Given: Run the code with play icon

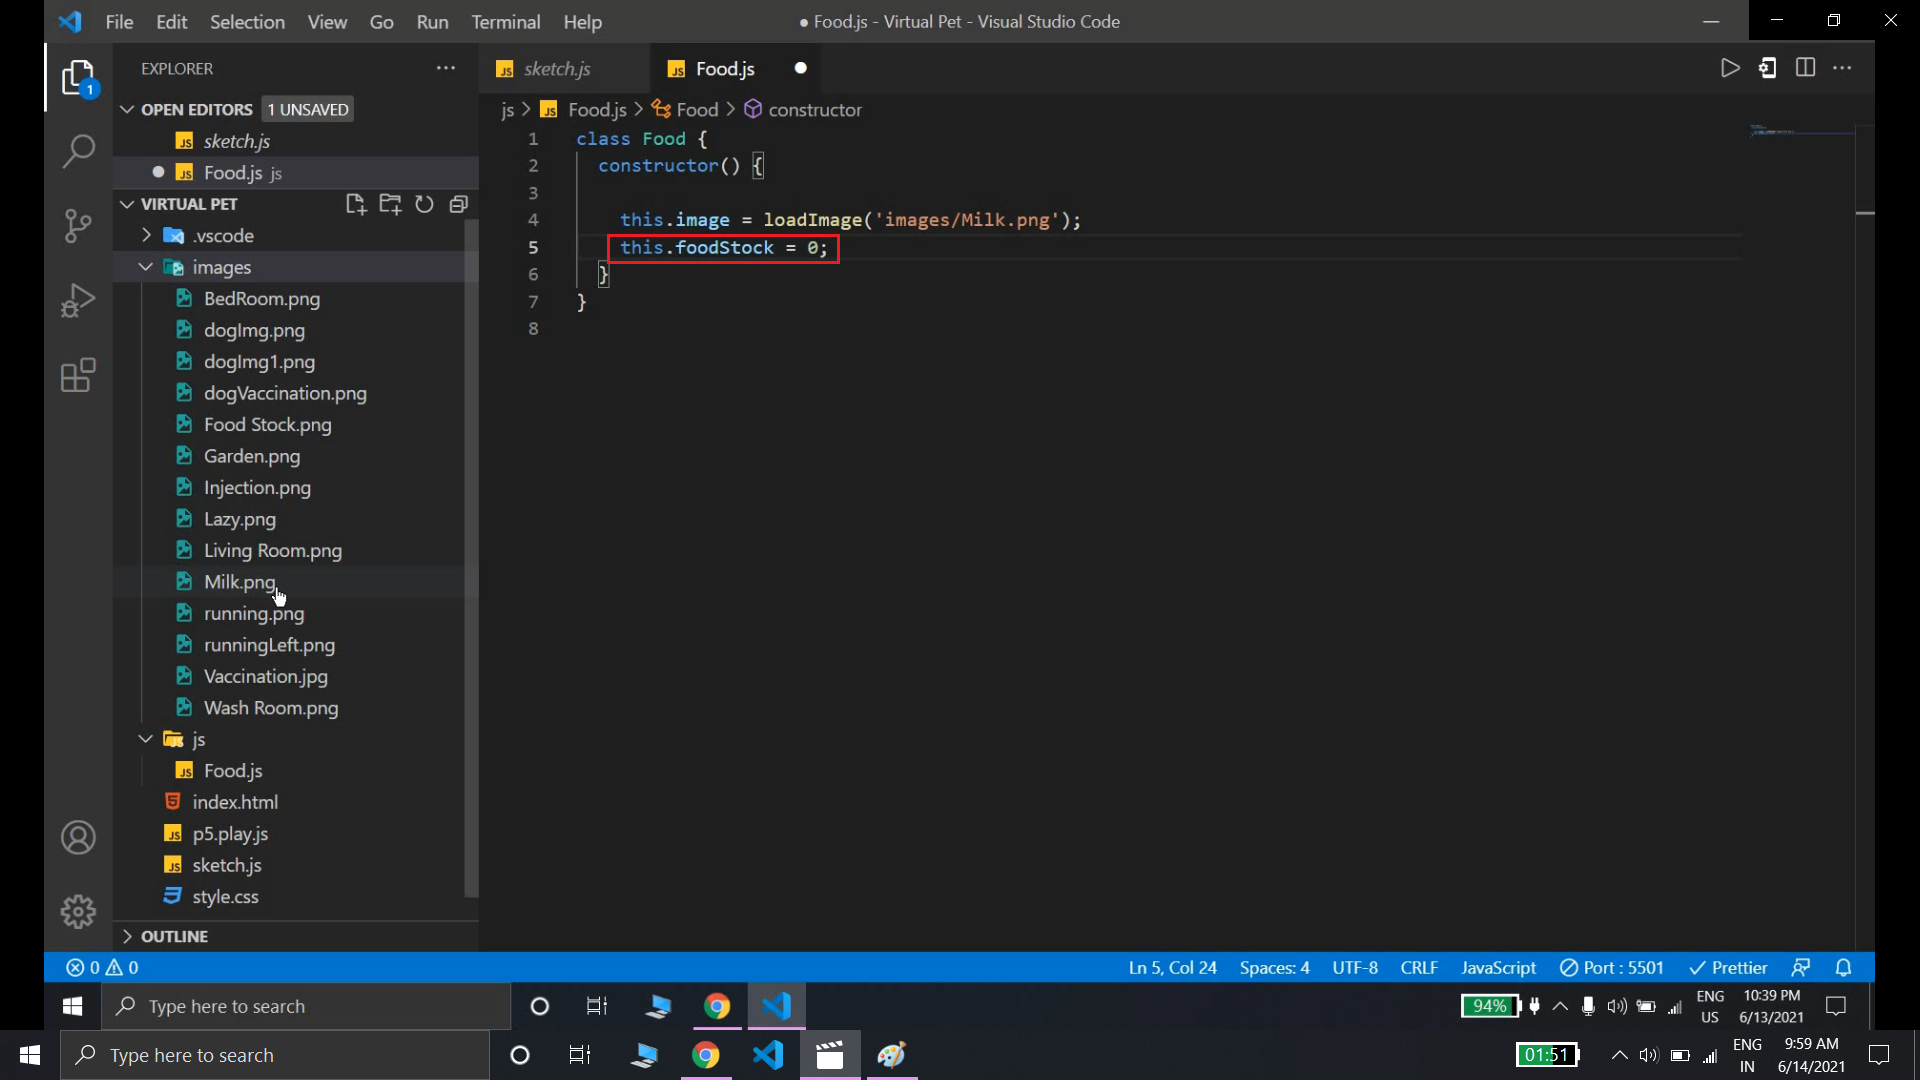Looking at the screenshot, I should pyautogui.click(x=1730, y=68).
